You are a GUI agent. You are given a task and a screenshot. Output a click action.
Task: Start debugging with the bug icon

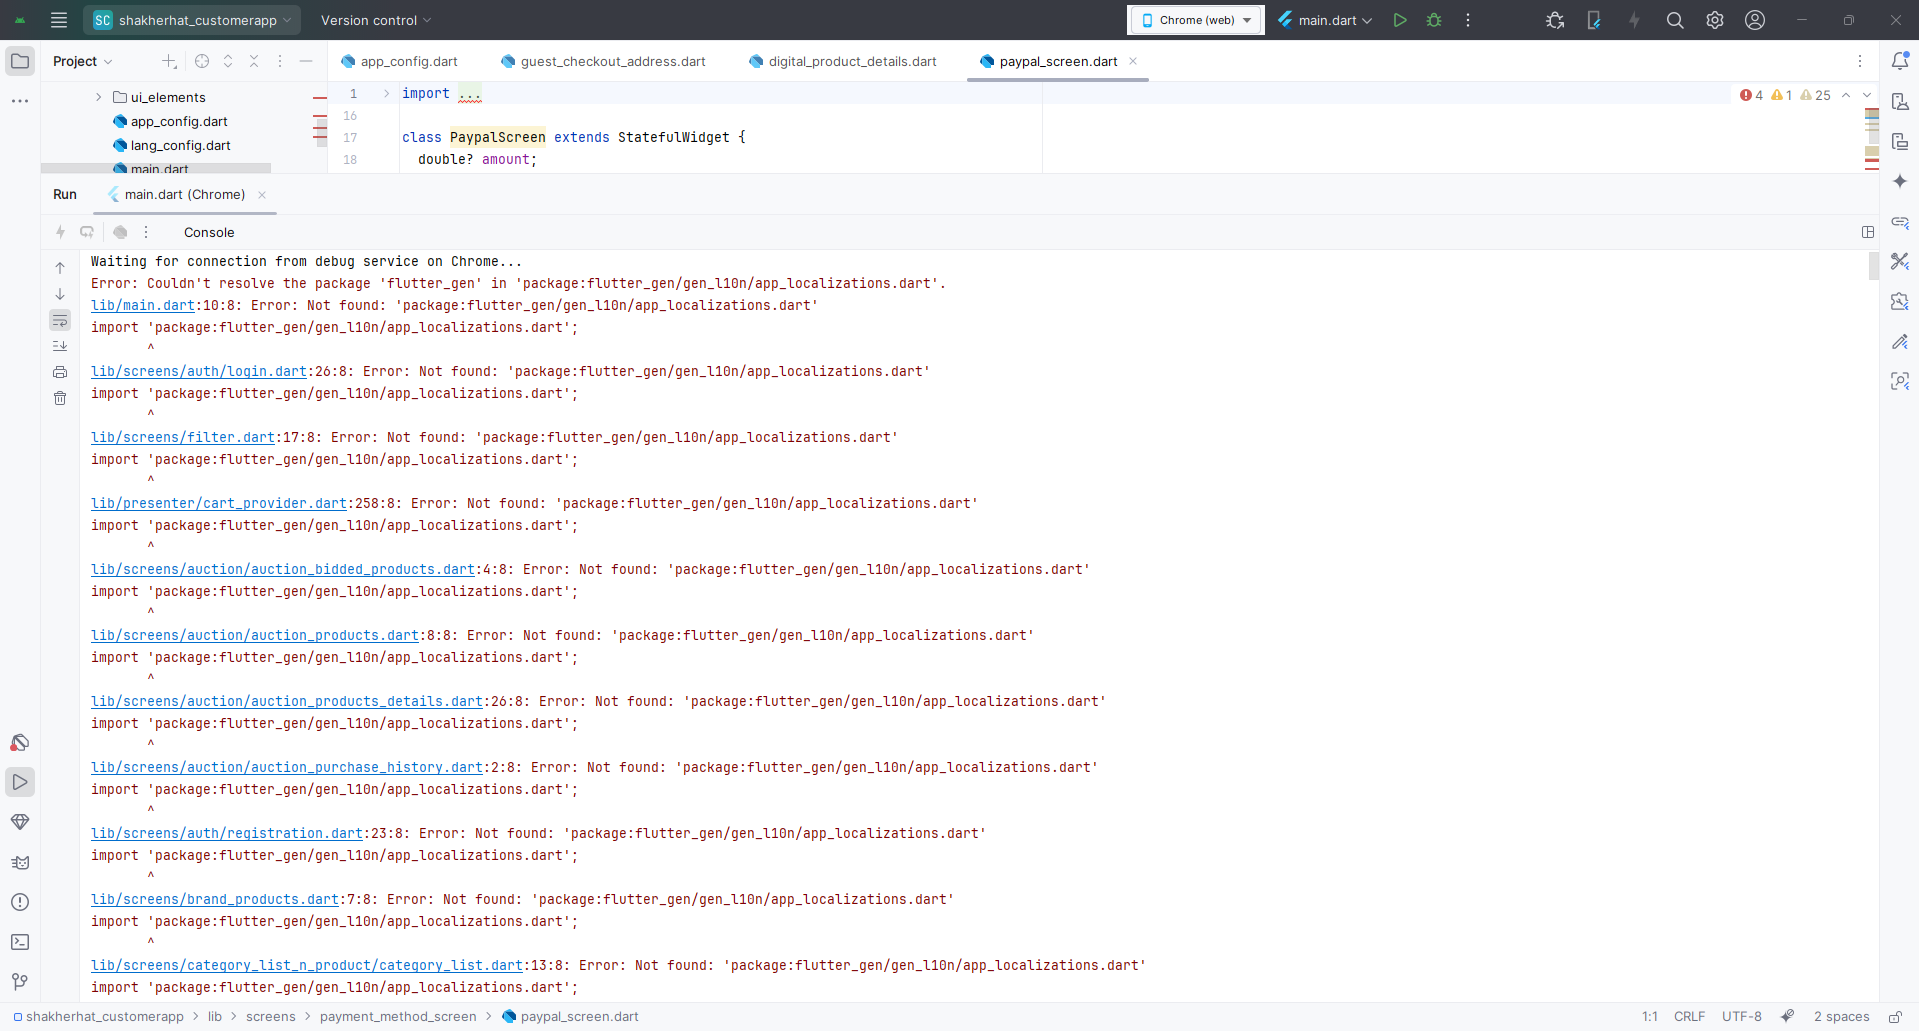click(x=1434, y=20)
